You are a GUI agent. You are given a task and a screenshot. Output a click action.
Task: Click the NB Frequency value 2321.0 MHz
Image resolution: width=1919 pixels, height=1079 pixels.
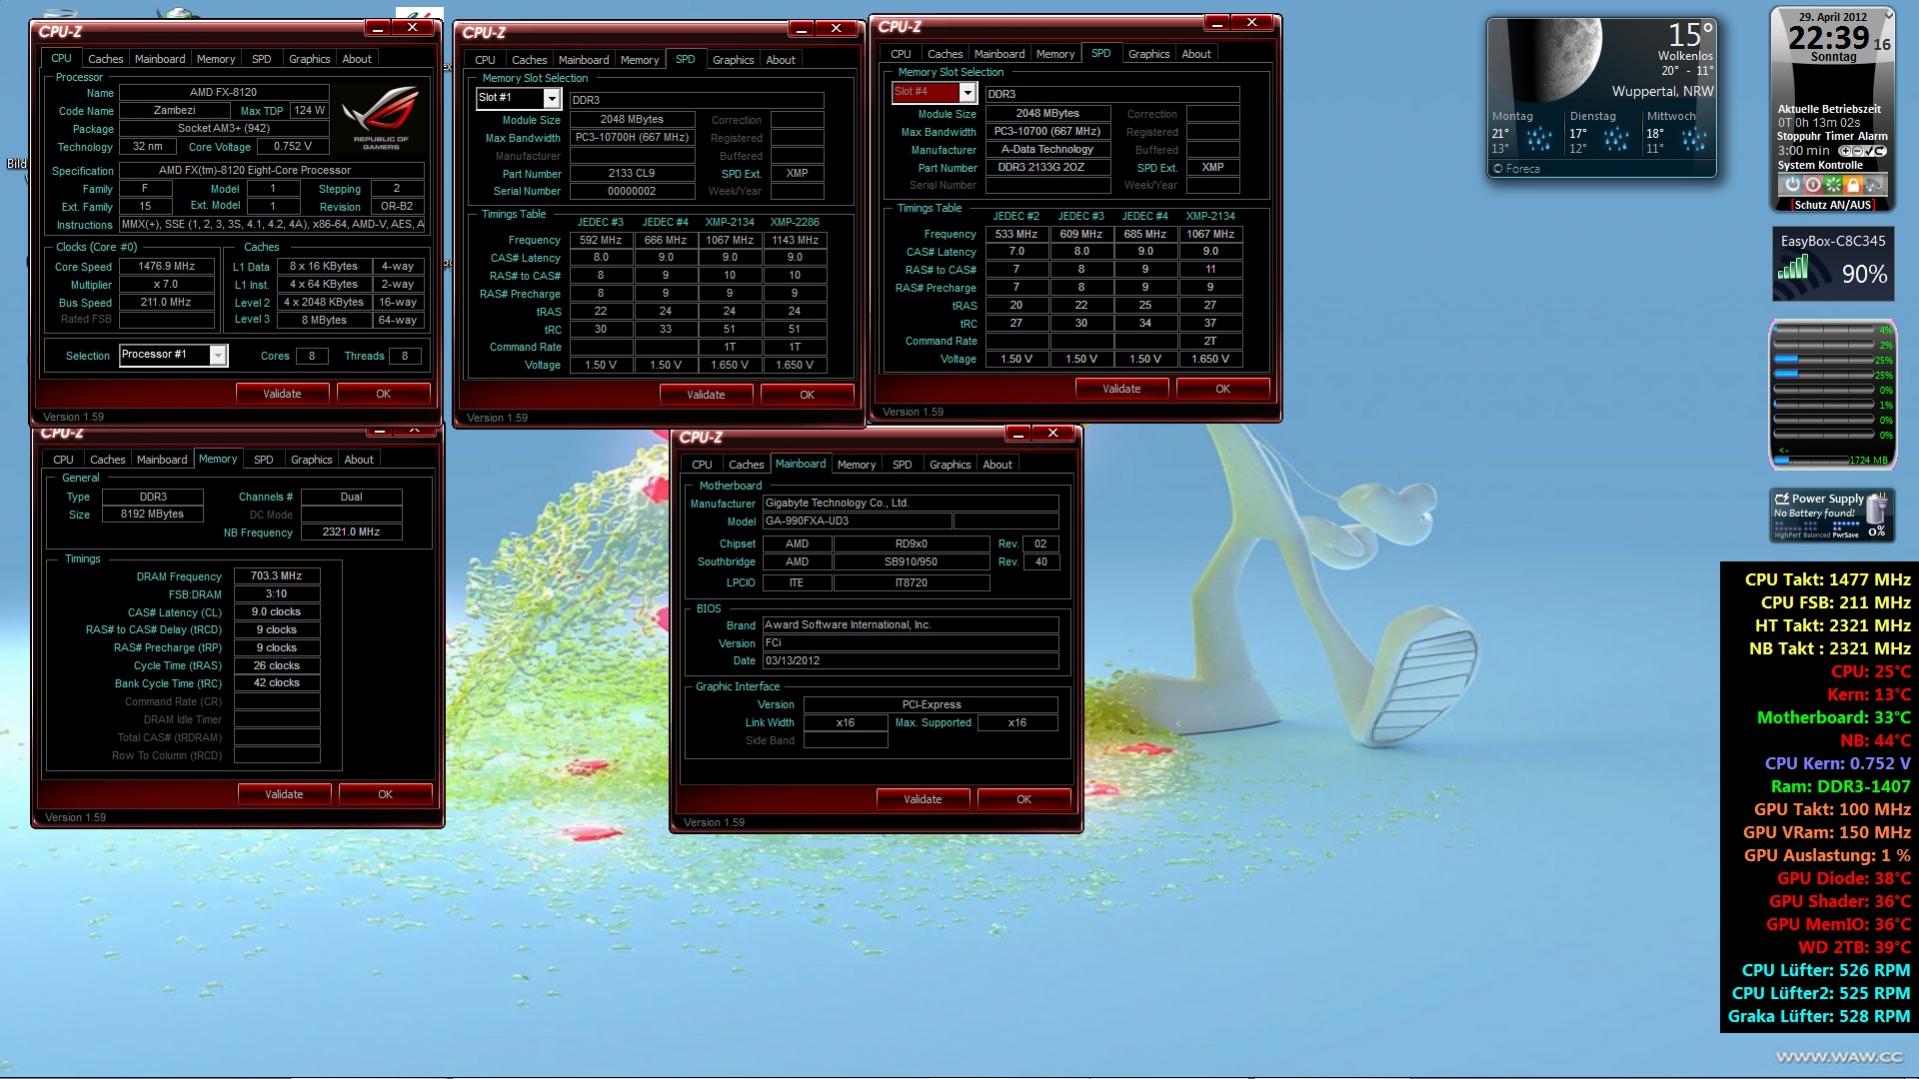coord(351,532)
